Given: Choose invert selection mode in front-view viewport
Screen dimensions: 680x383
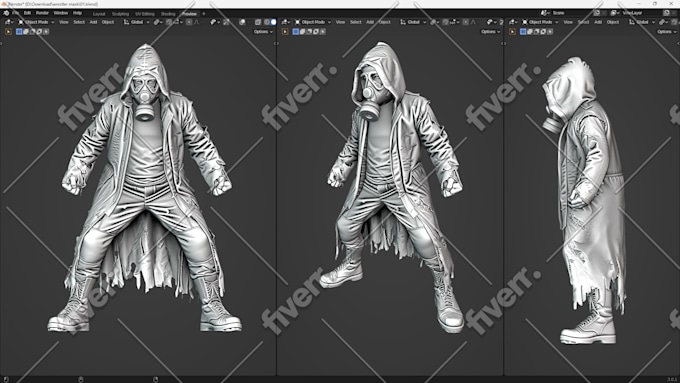Looking at the screenshot, I should 39,32.
